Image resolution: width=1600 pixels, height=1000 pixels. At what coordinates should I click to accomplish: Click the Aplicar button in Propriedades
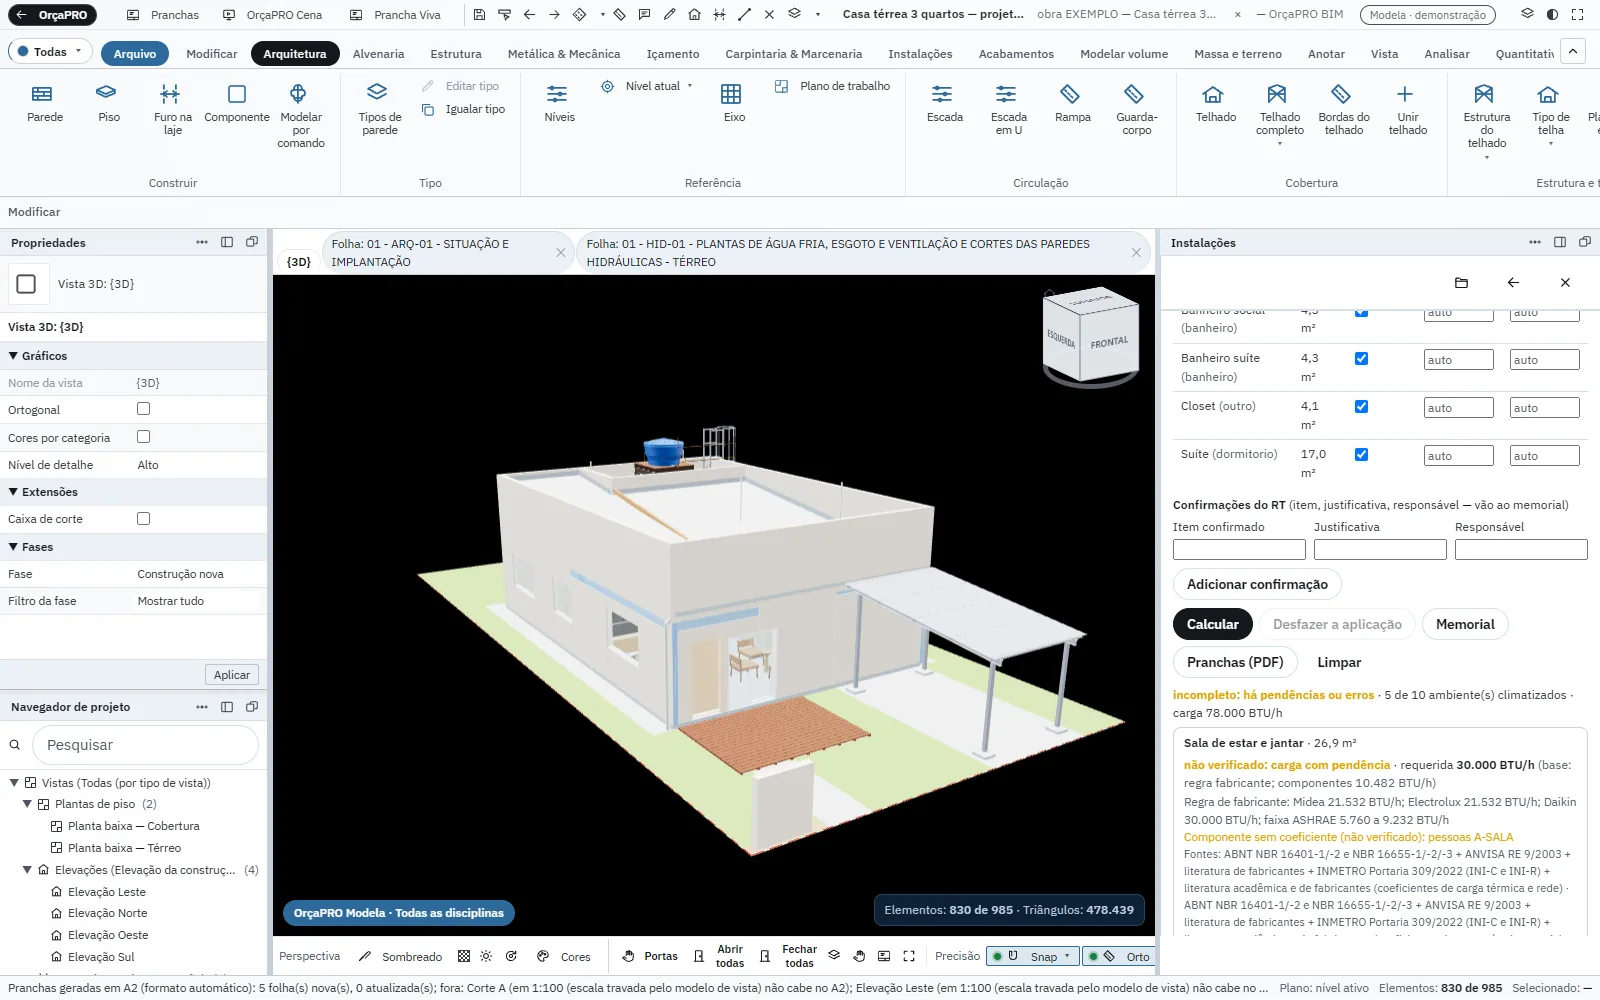tap(232, 675)
